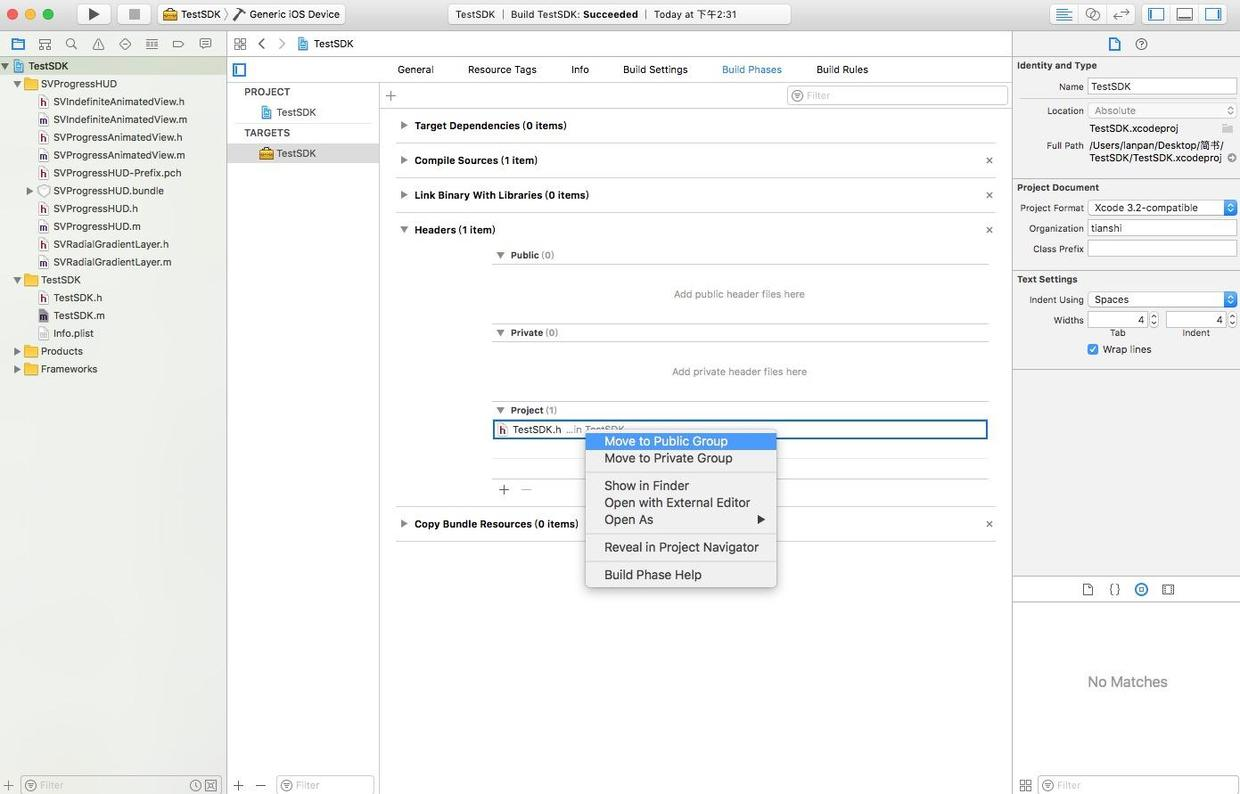Choose Move to Private Group
The width and height of the screenshot is (1240, 794).
[x=681, y=458]
